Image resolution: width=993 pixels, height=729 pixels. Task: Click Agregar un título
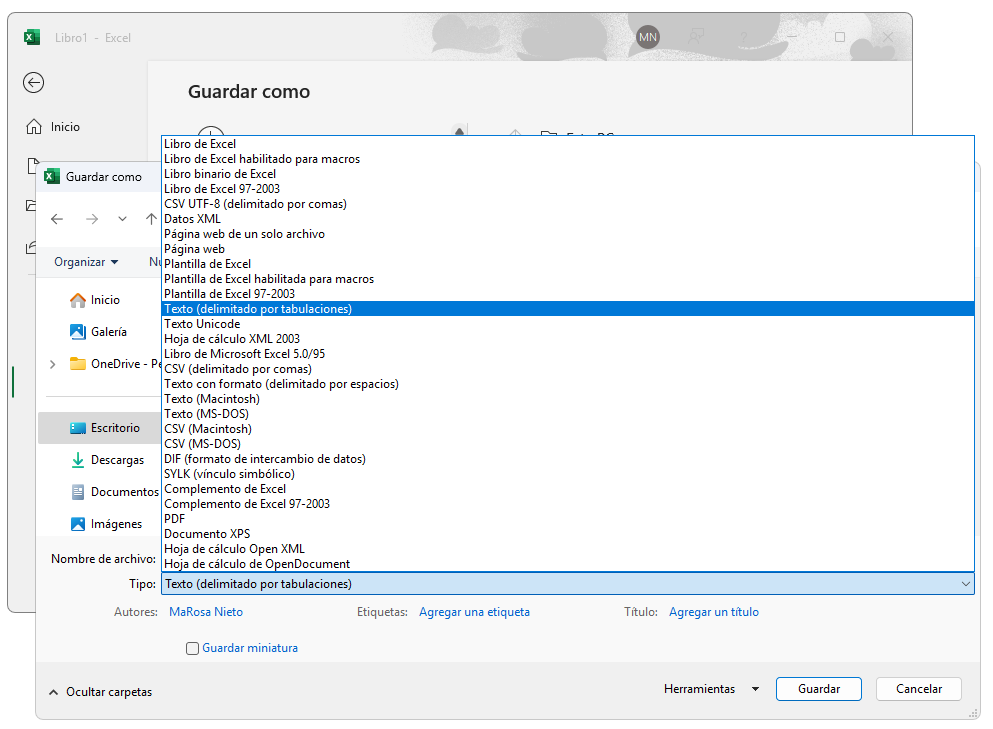tap(714, 612)
